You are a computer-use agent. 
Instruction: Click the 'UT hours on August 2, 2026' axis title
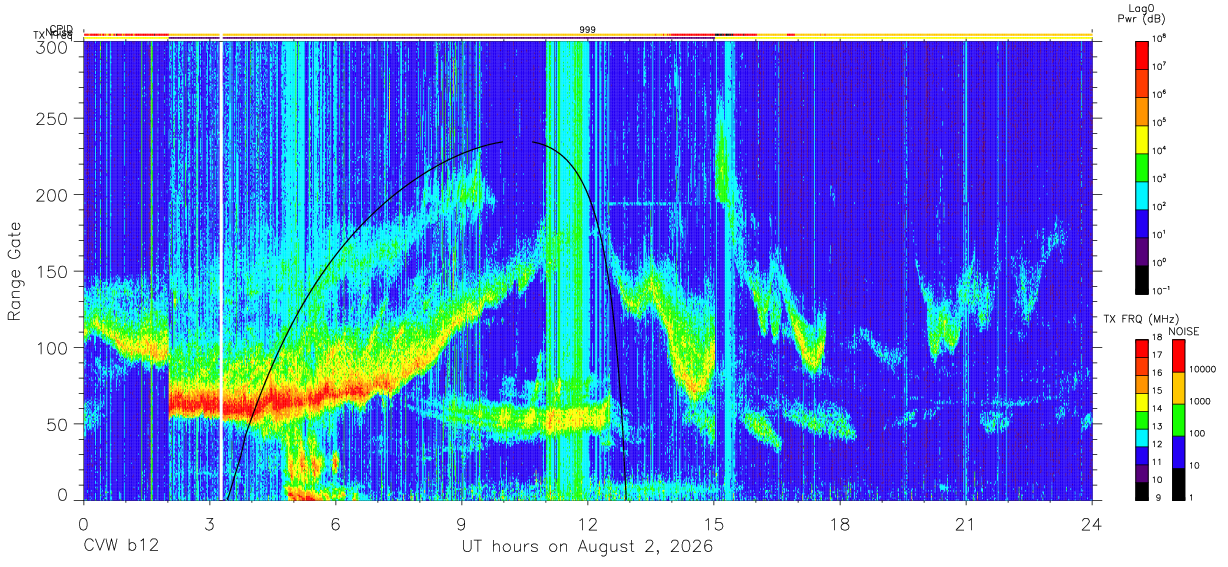(x=587, y=547)
